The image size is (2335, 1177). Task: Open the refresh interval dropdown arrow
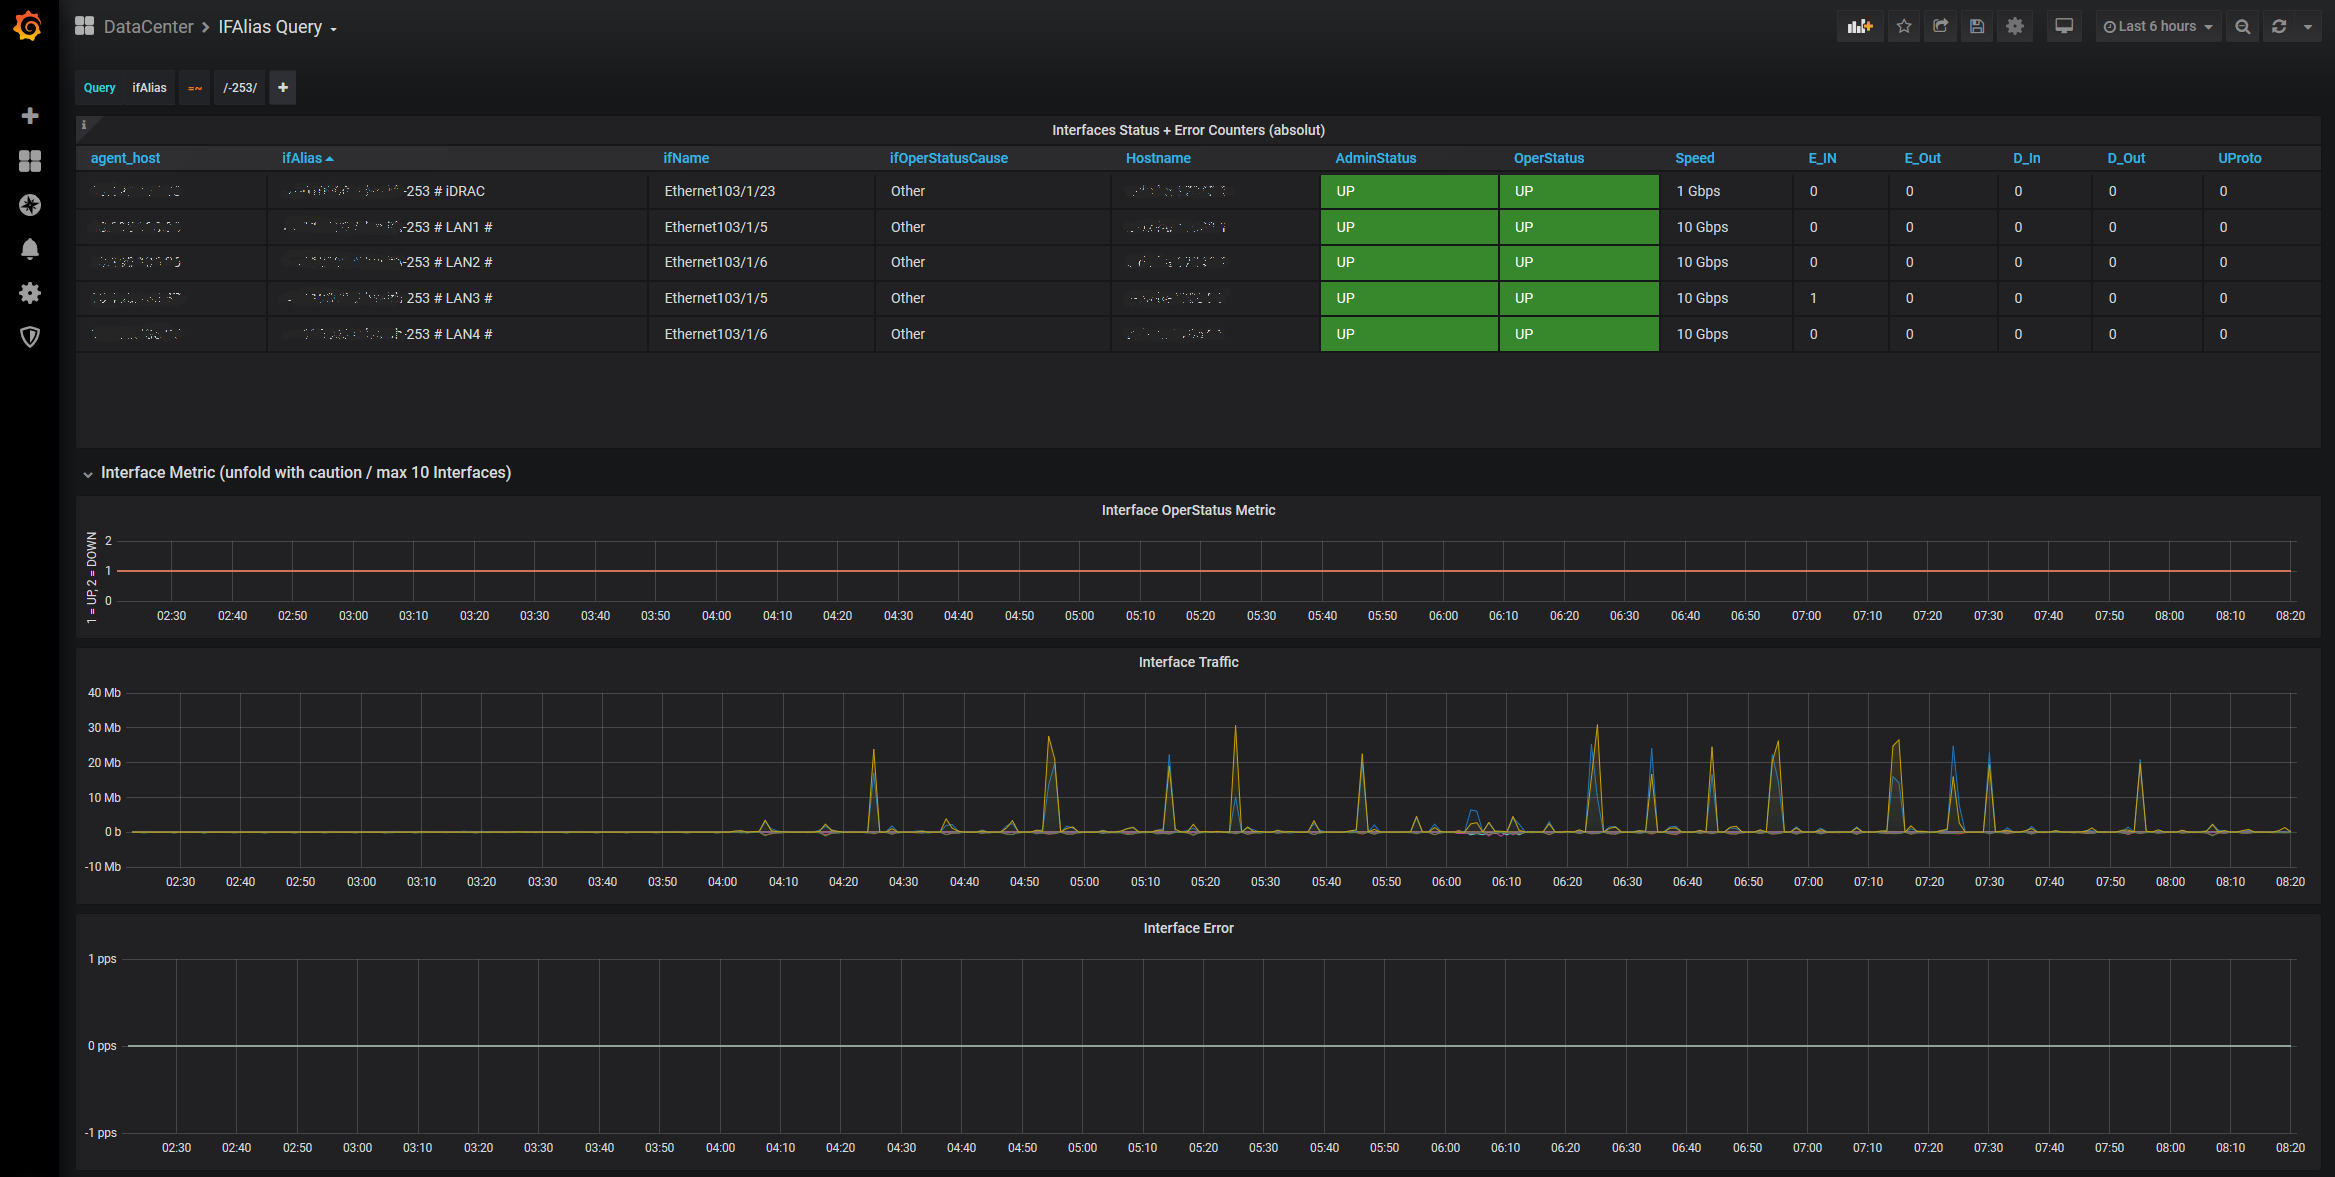pyautogui.click(x=2308, y=27)
